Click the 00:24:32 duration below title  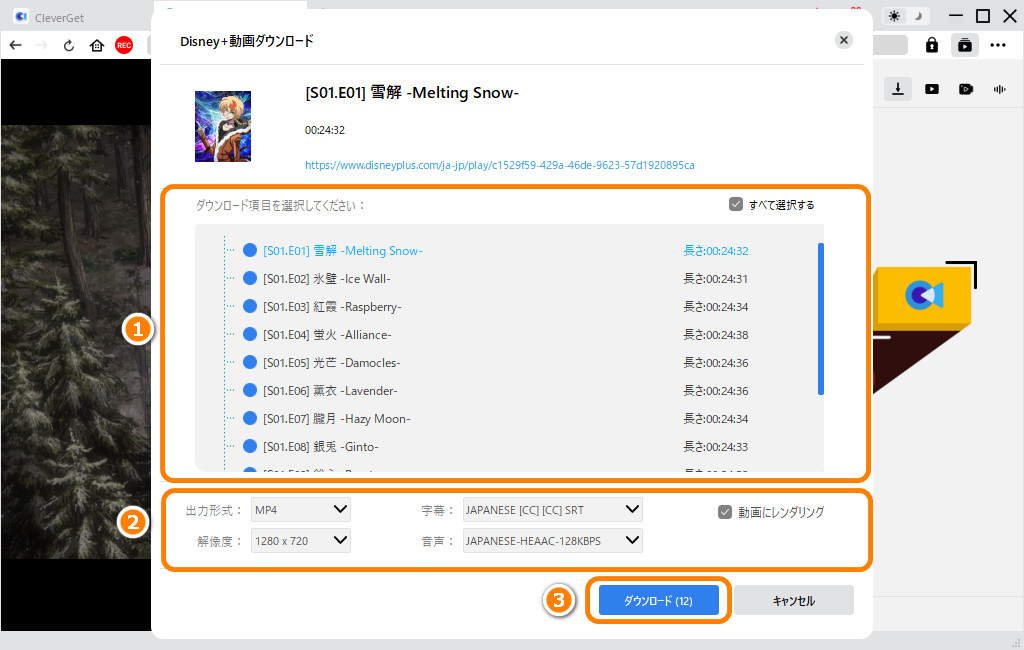point(325,130)
